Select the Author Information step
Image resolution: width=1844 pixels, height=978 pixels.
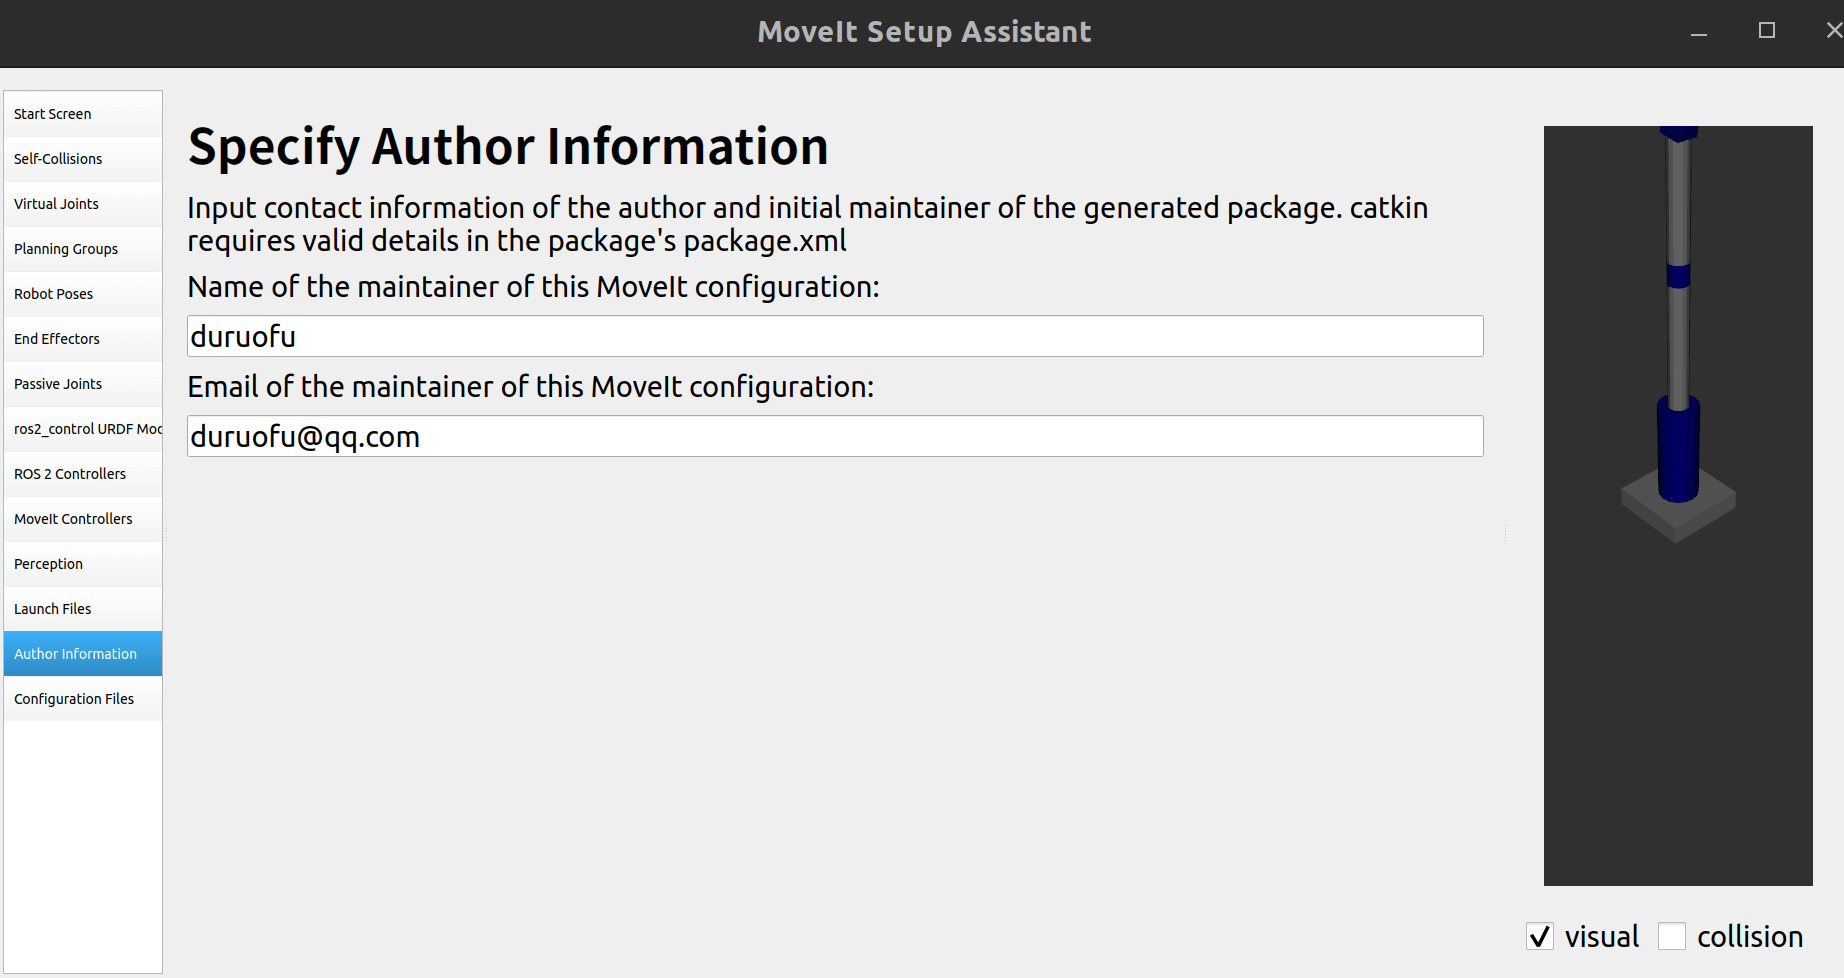pos(82,654)
